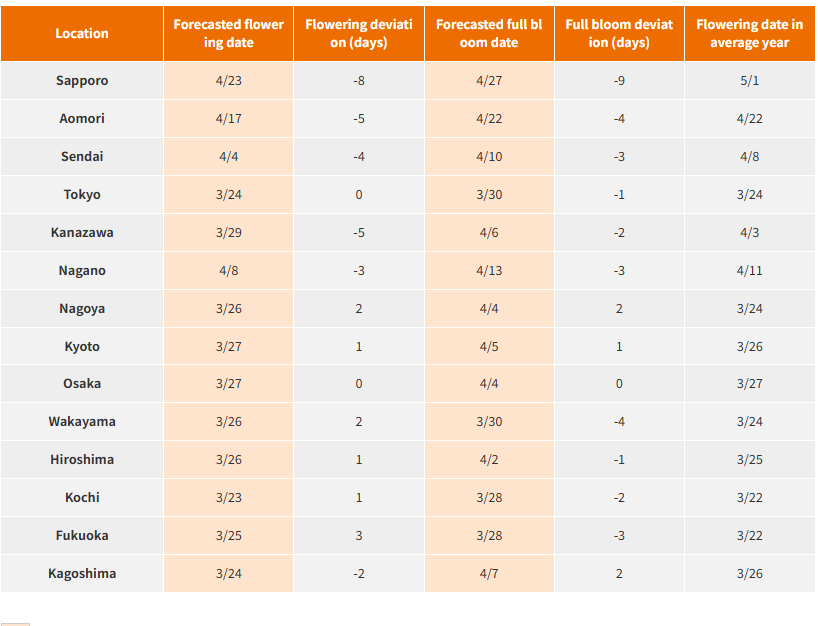
Task: Click the Flowering deviation (days) header
Action: click(359, 33)
